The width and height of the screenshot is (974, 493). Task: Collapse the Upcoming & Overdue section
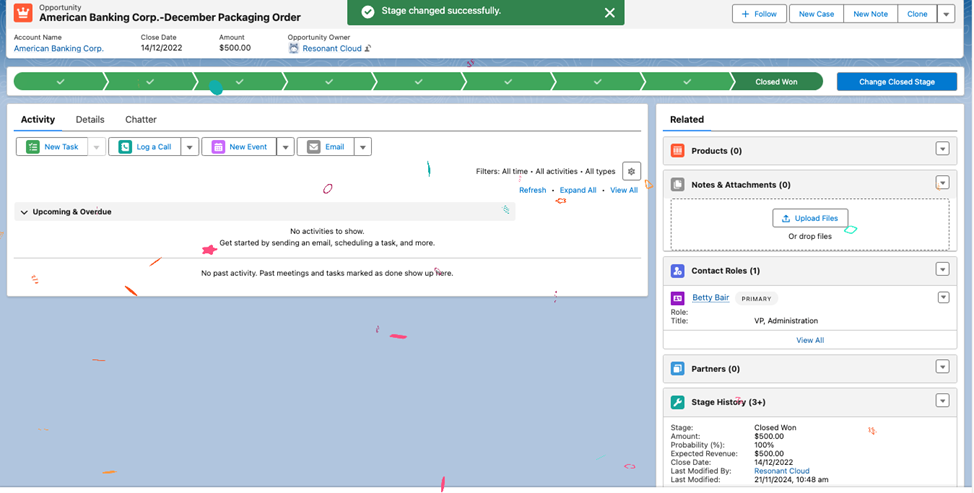click(24, 212)
